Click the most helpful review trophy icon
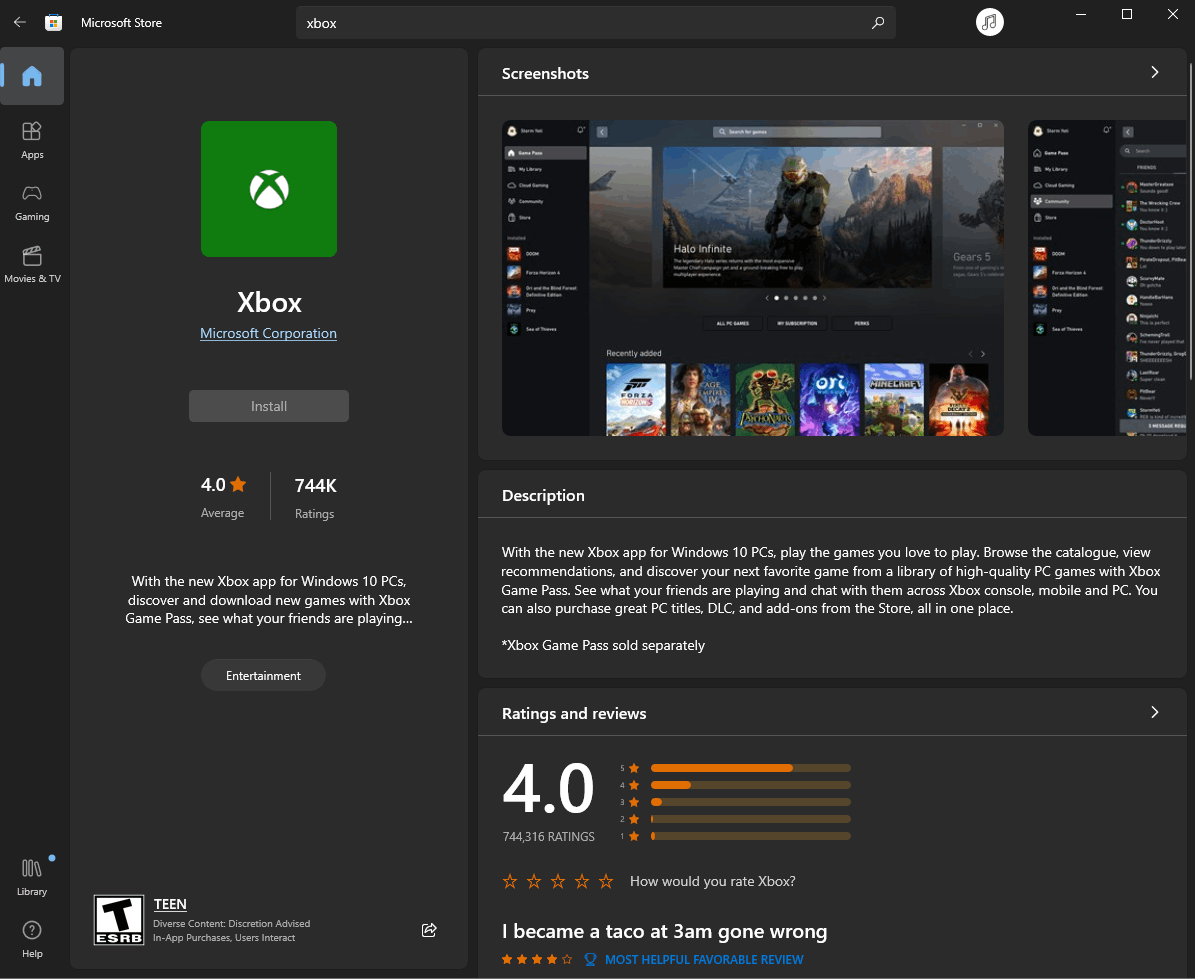The height and width of the screenshot is (979, 1195). point(590,959)
